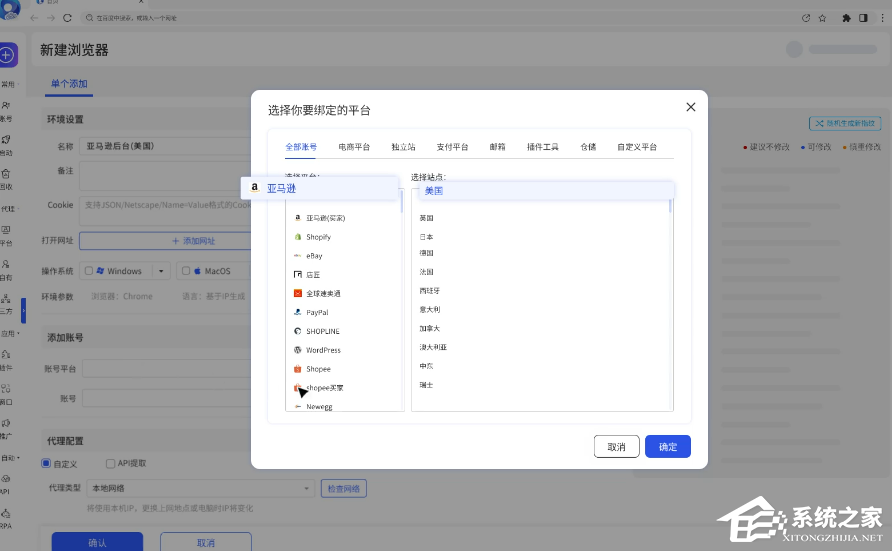Open the 代理类型 本地网络 dropdown
Viewport: 892px width, 551px height.
click(x=200, y=488)
